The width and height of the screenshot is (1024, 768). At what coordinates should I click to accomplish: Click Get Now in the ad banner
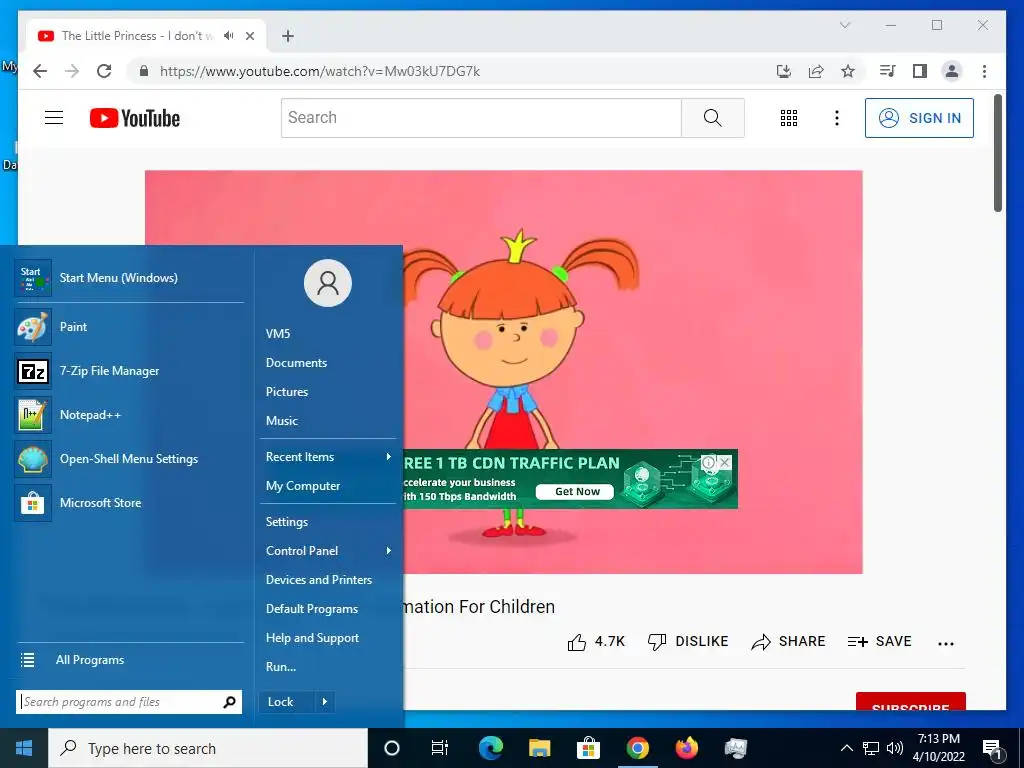click(x=577, y=491)
